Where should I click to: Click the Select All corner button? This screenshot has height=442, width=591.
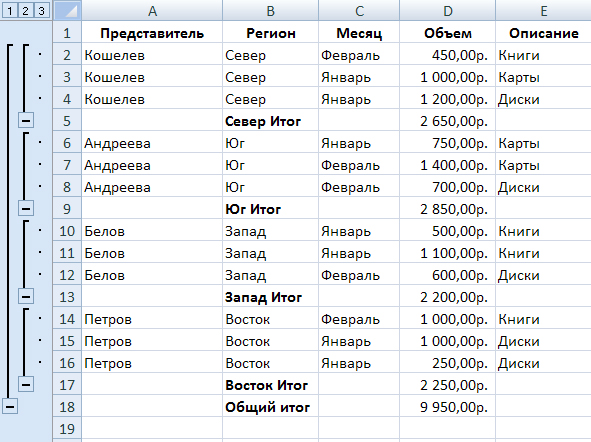click(67, 11)
